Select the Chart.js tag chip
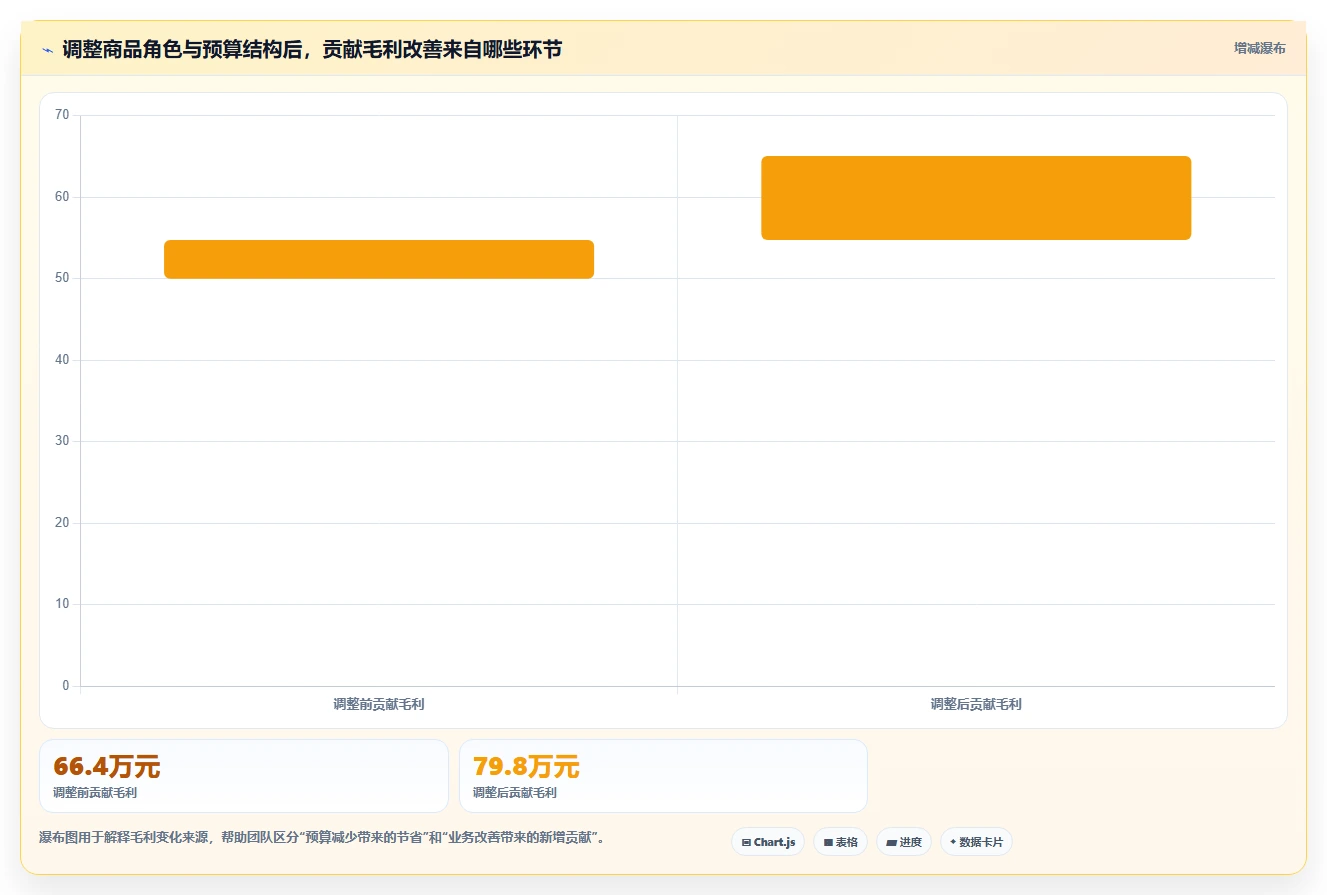The height and width of the screenshot is (895, 1327). coord(768,842)
